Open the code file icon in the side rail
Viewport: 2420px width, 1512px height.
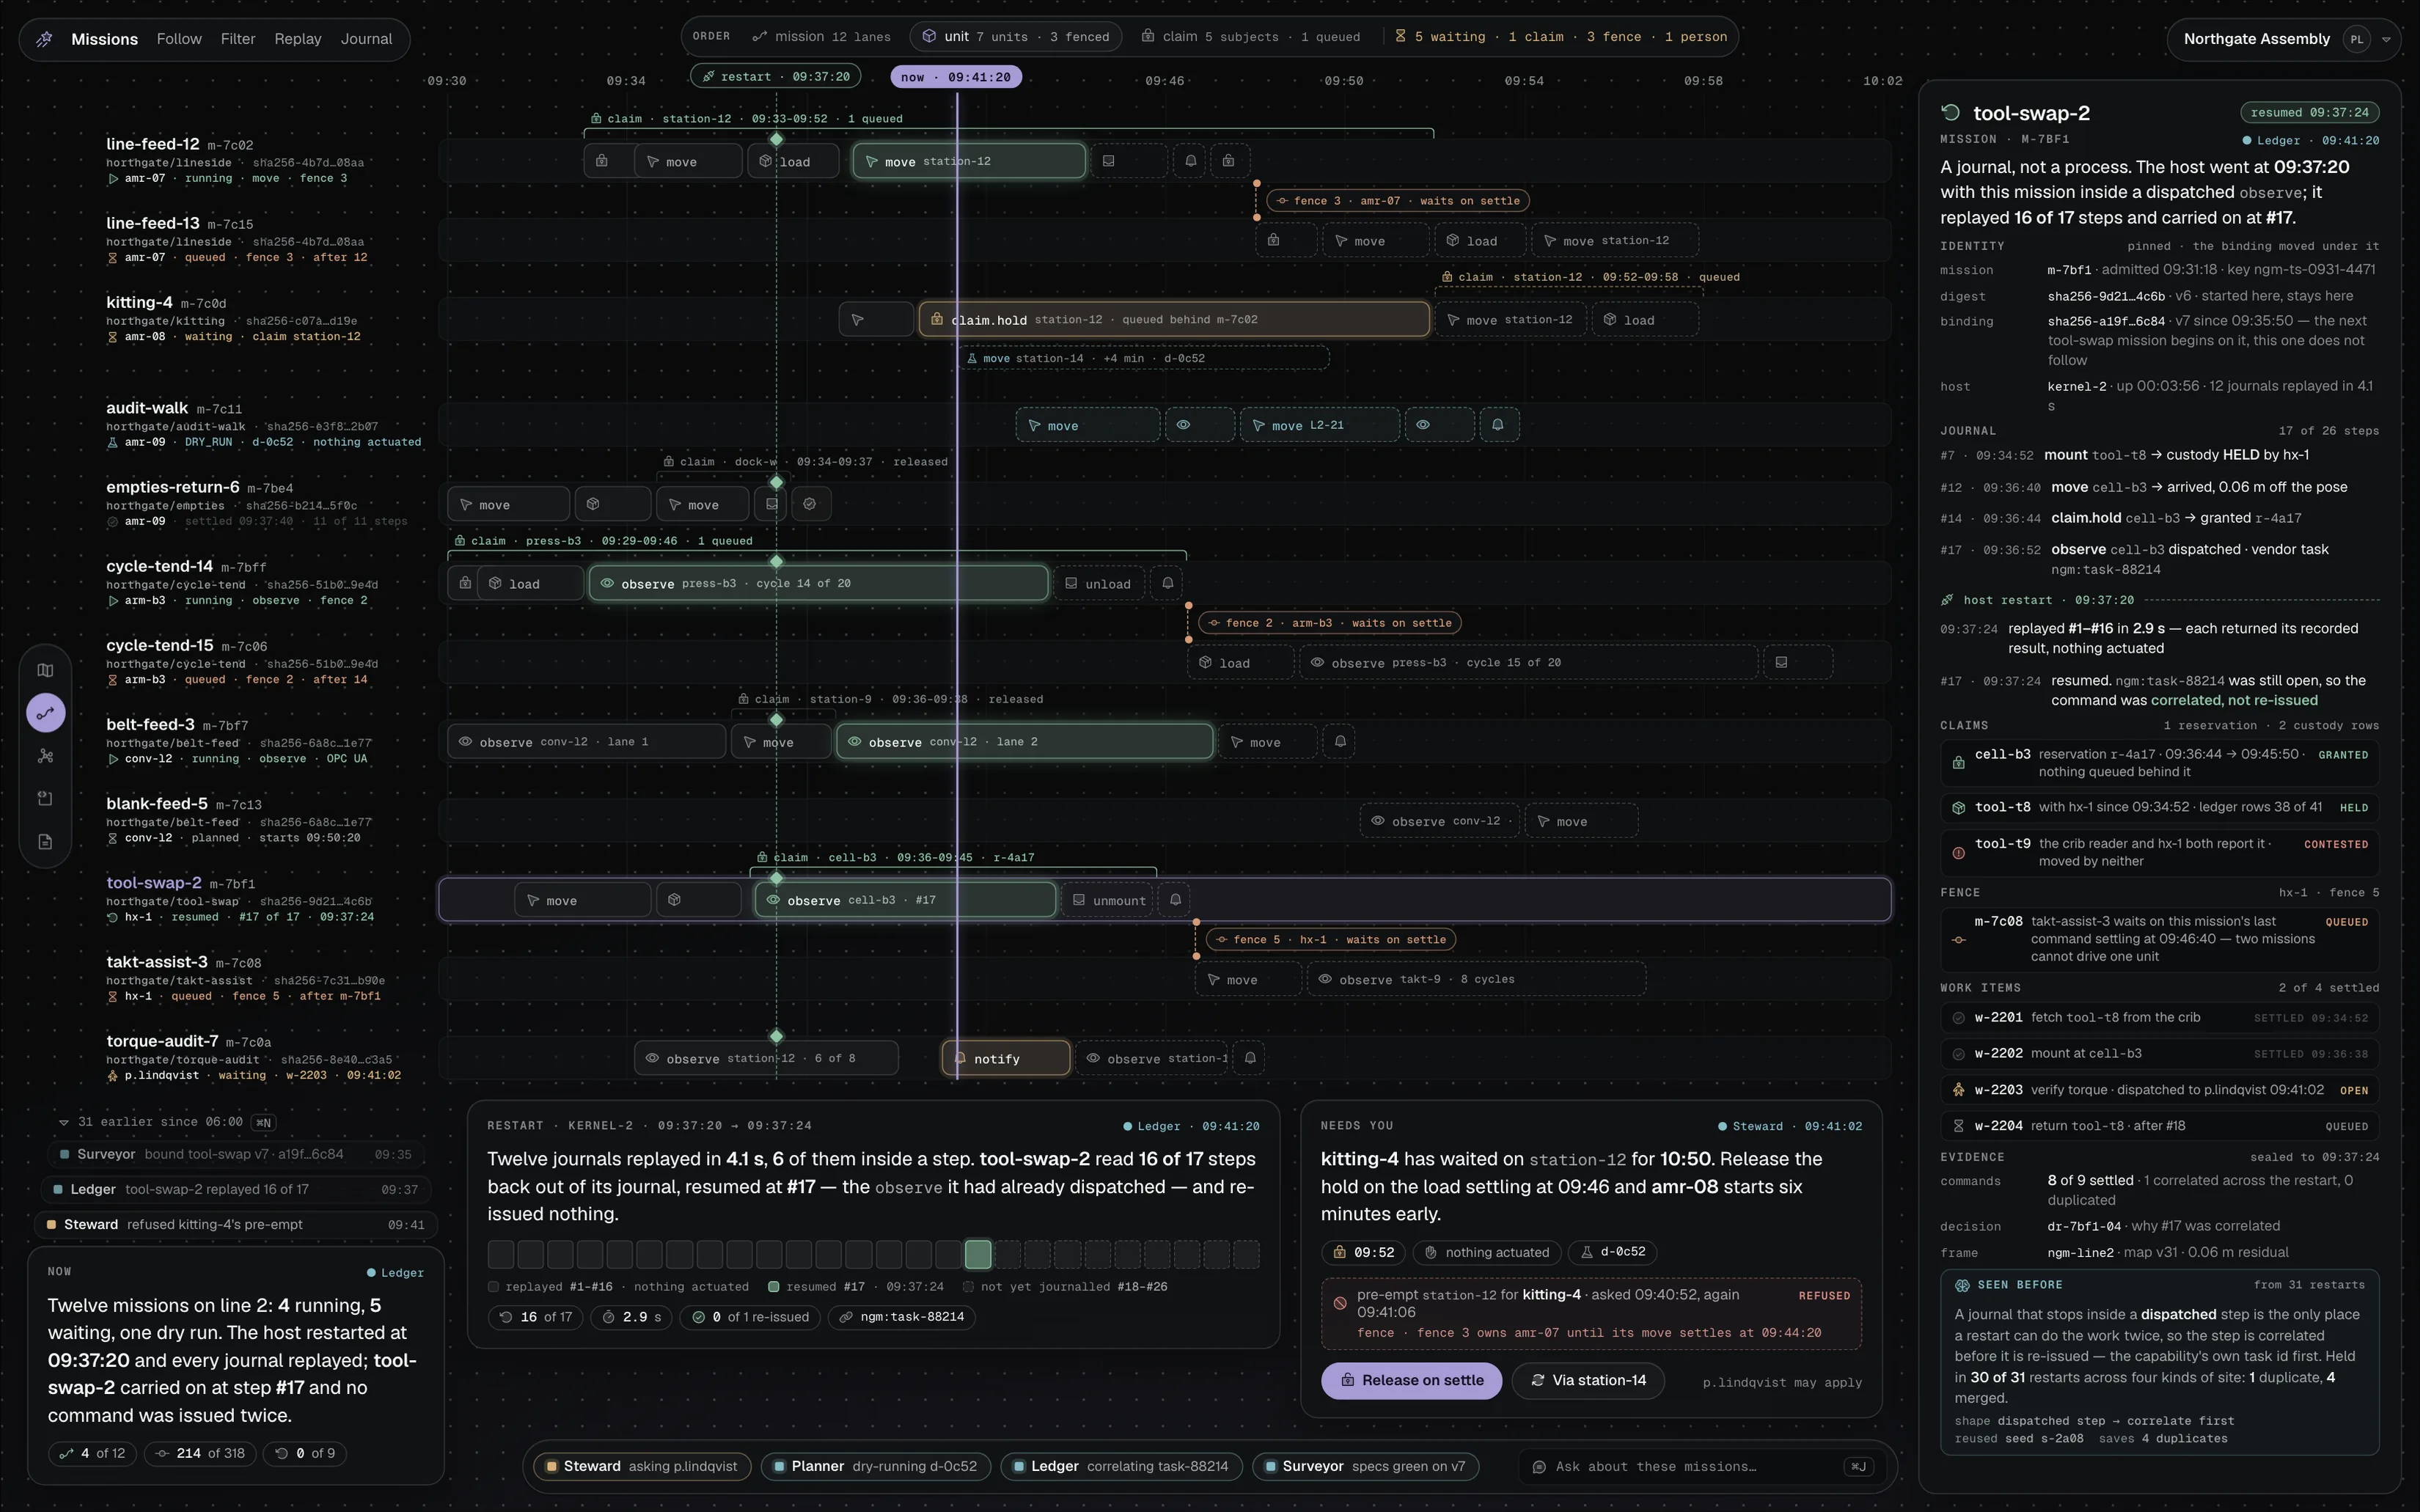(45, 798)
